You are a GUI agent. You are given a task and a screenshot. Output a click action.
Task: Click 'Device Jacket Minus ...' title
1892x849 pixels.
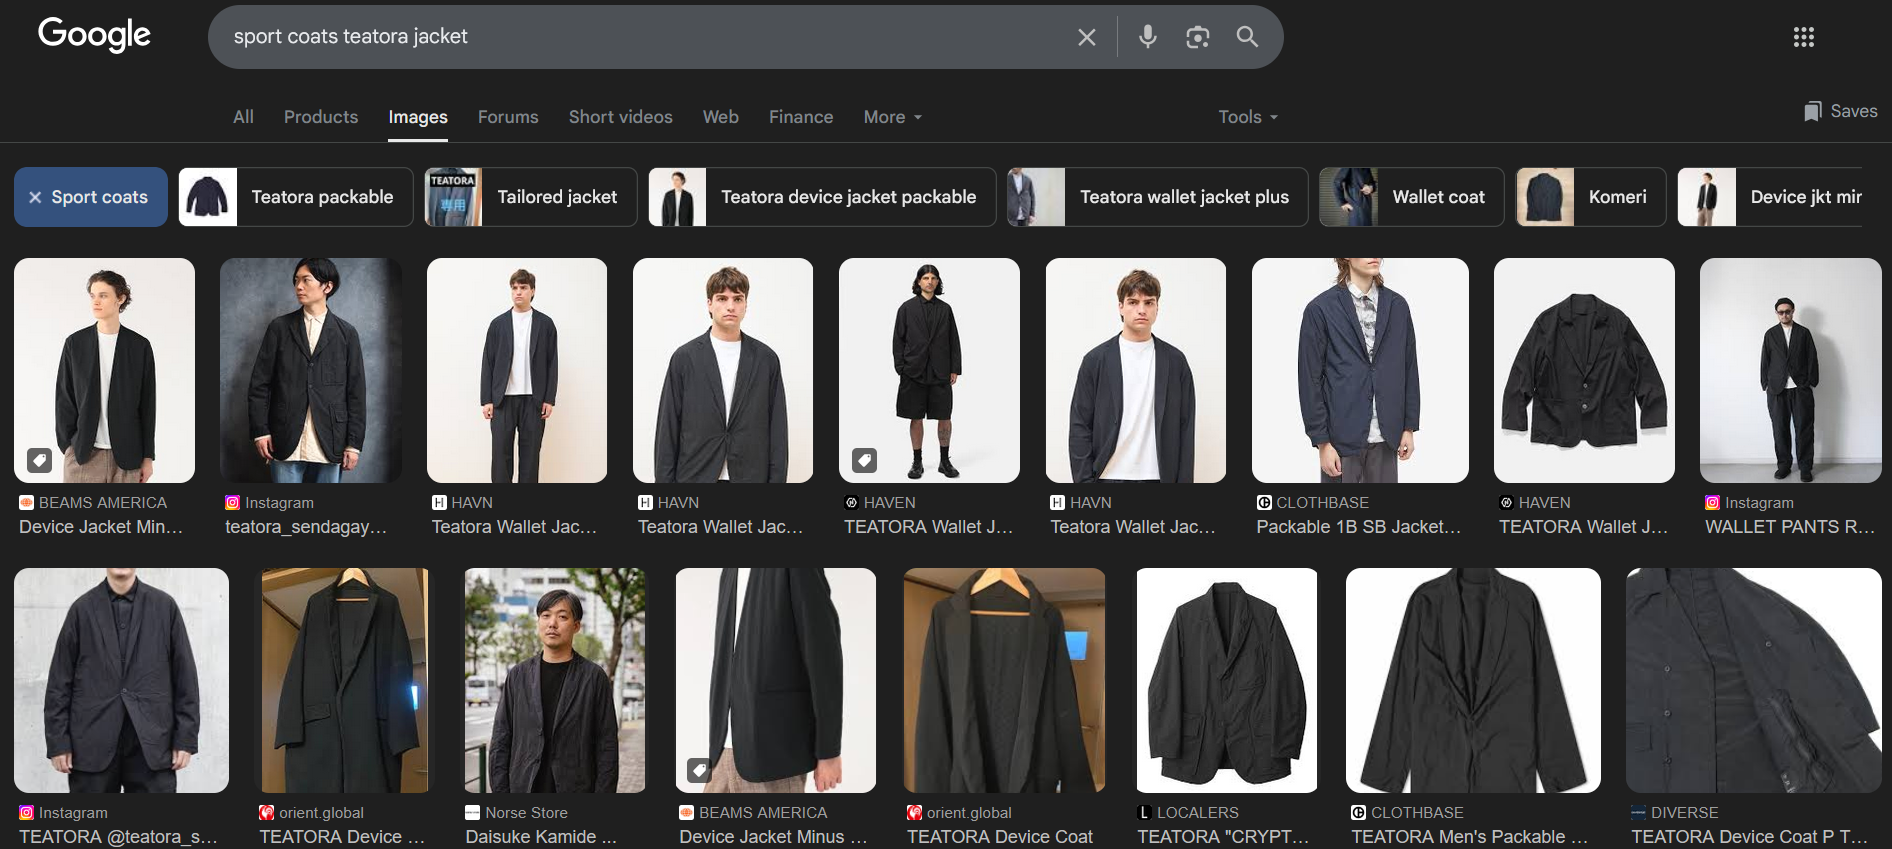coord(774,837)
